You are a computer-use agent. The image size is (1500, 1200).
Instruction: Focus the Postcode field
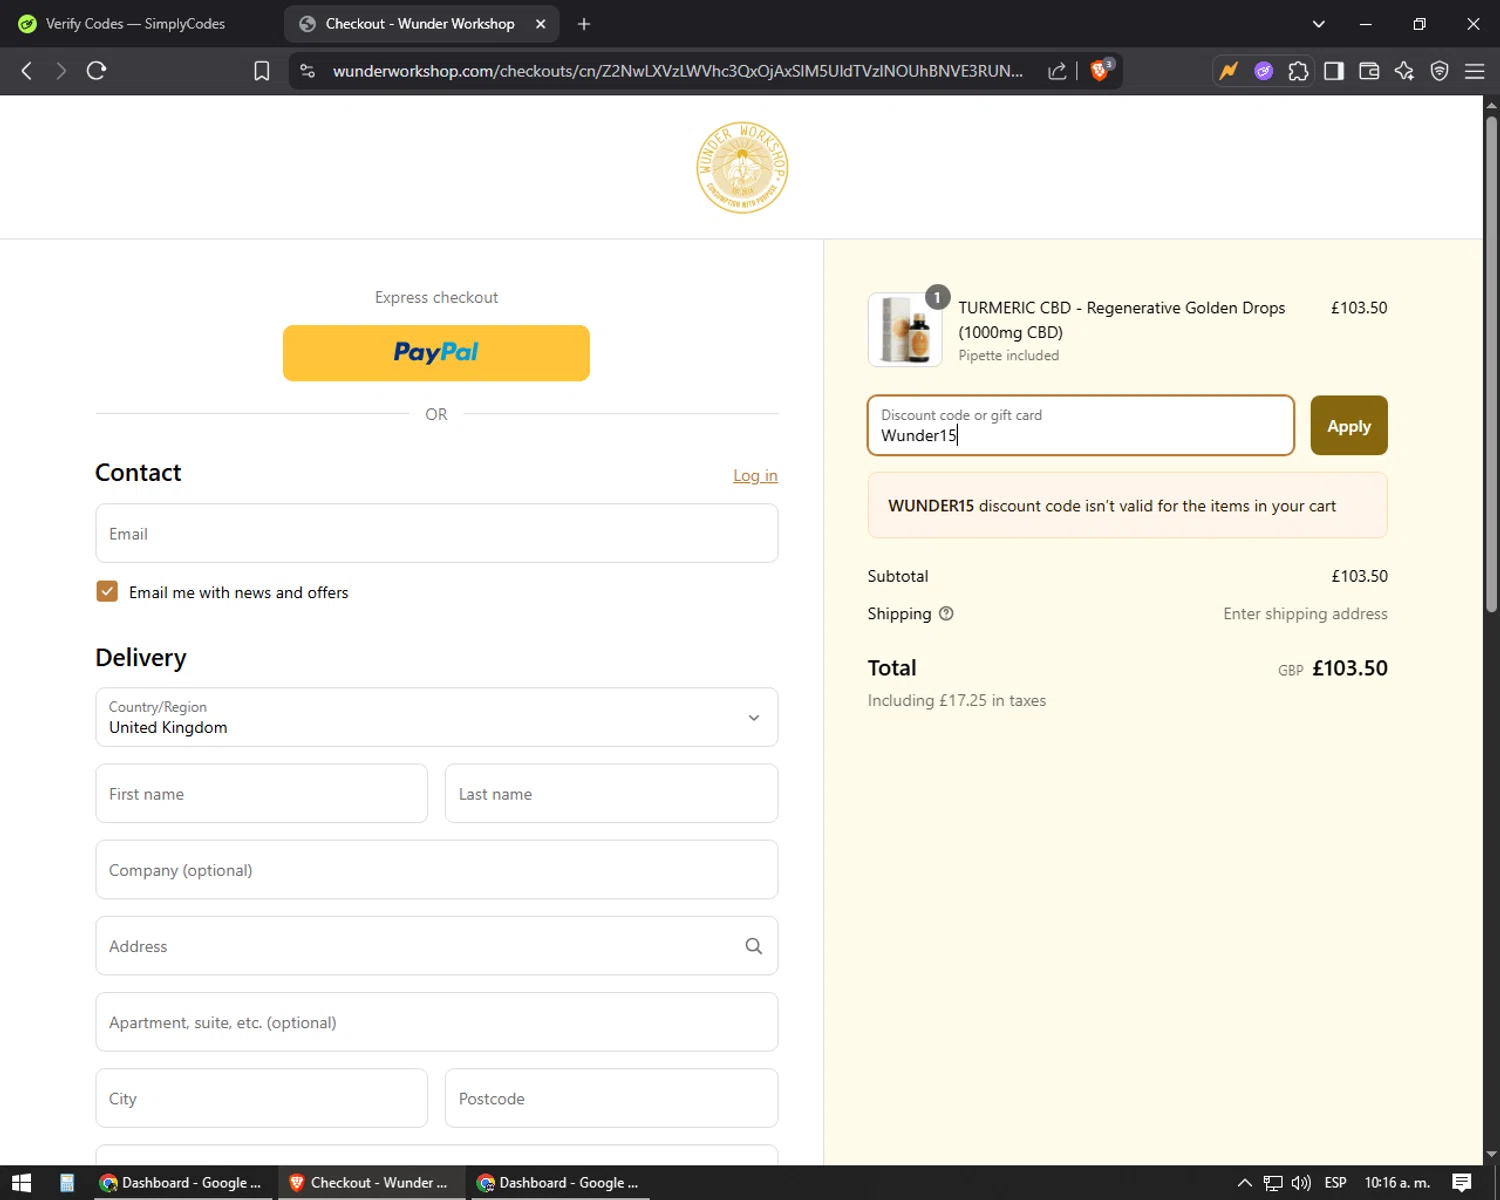pos(611,1098)
